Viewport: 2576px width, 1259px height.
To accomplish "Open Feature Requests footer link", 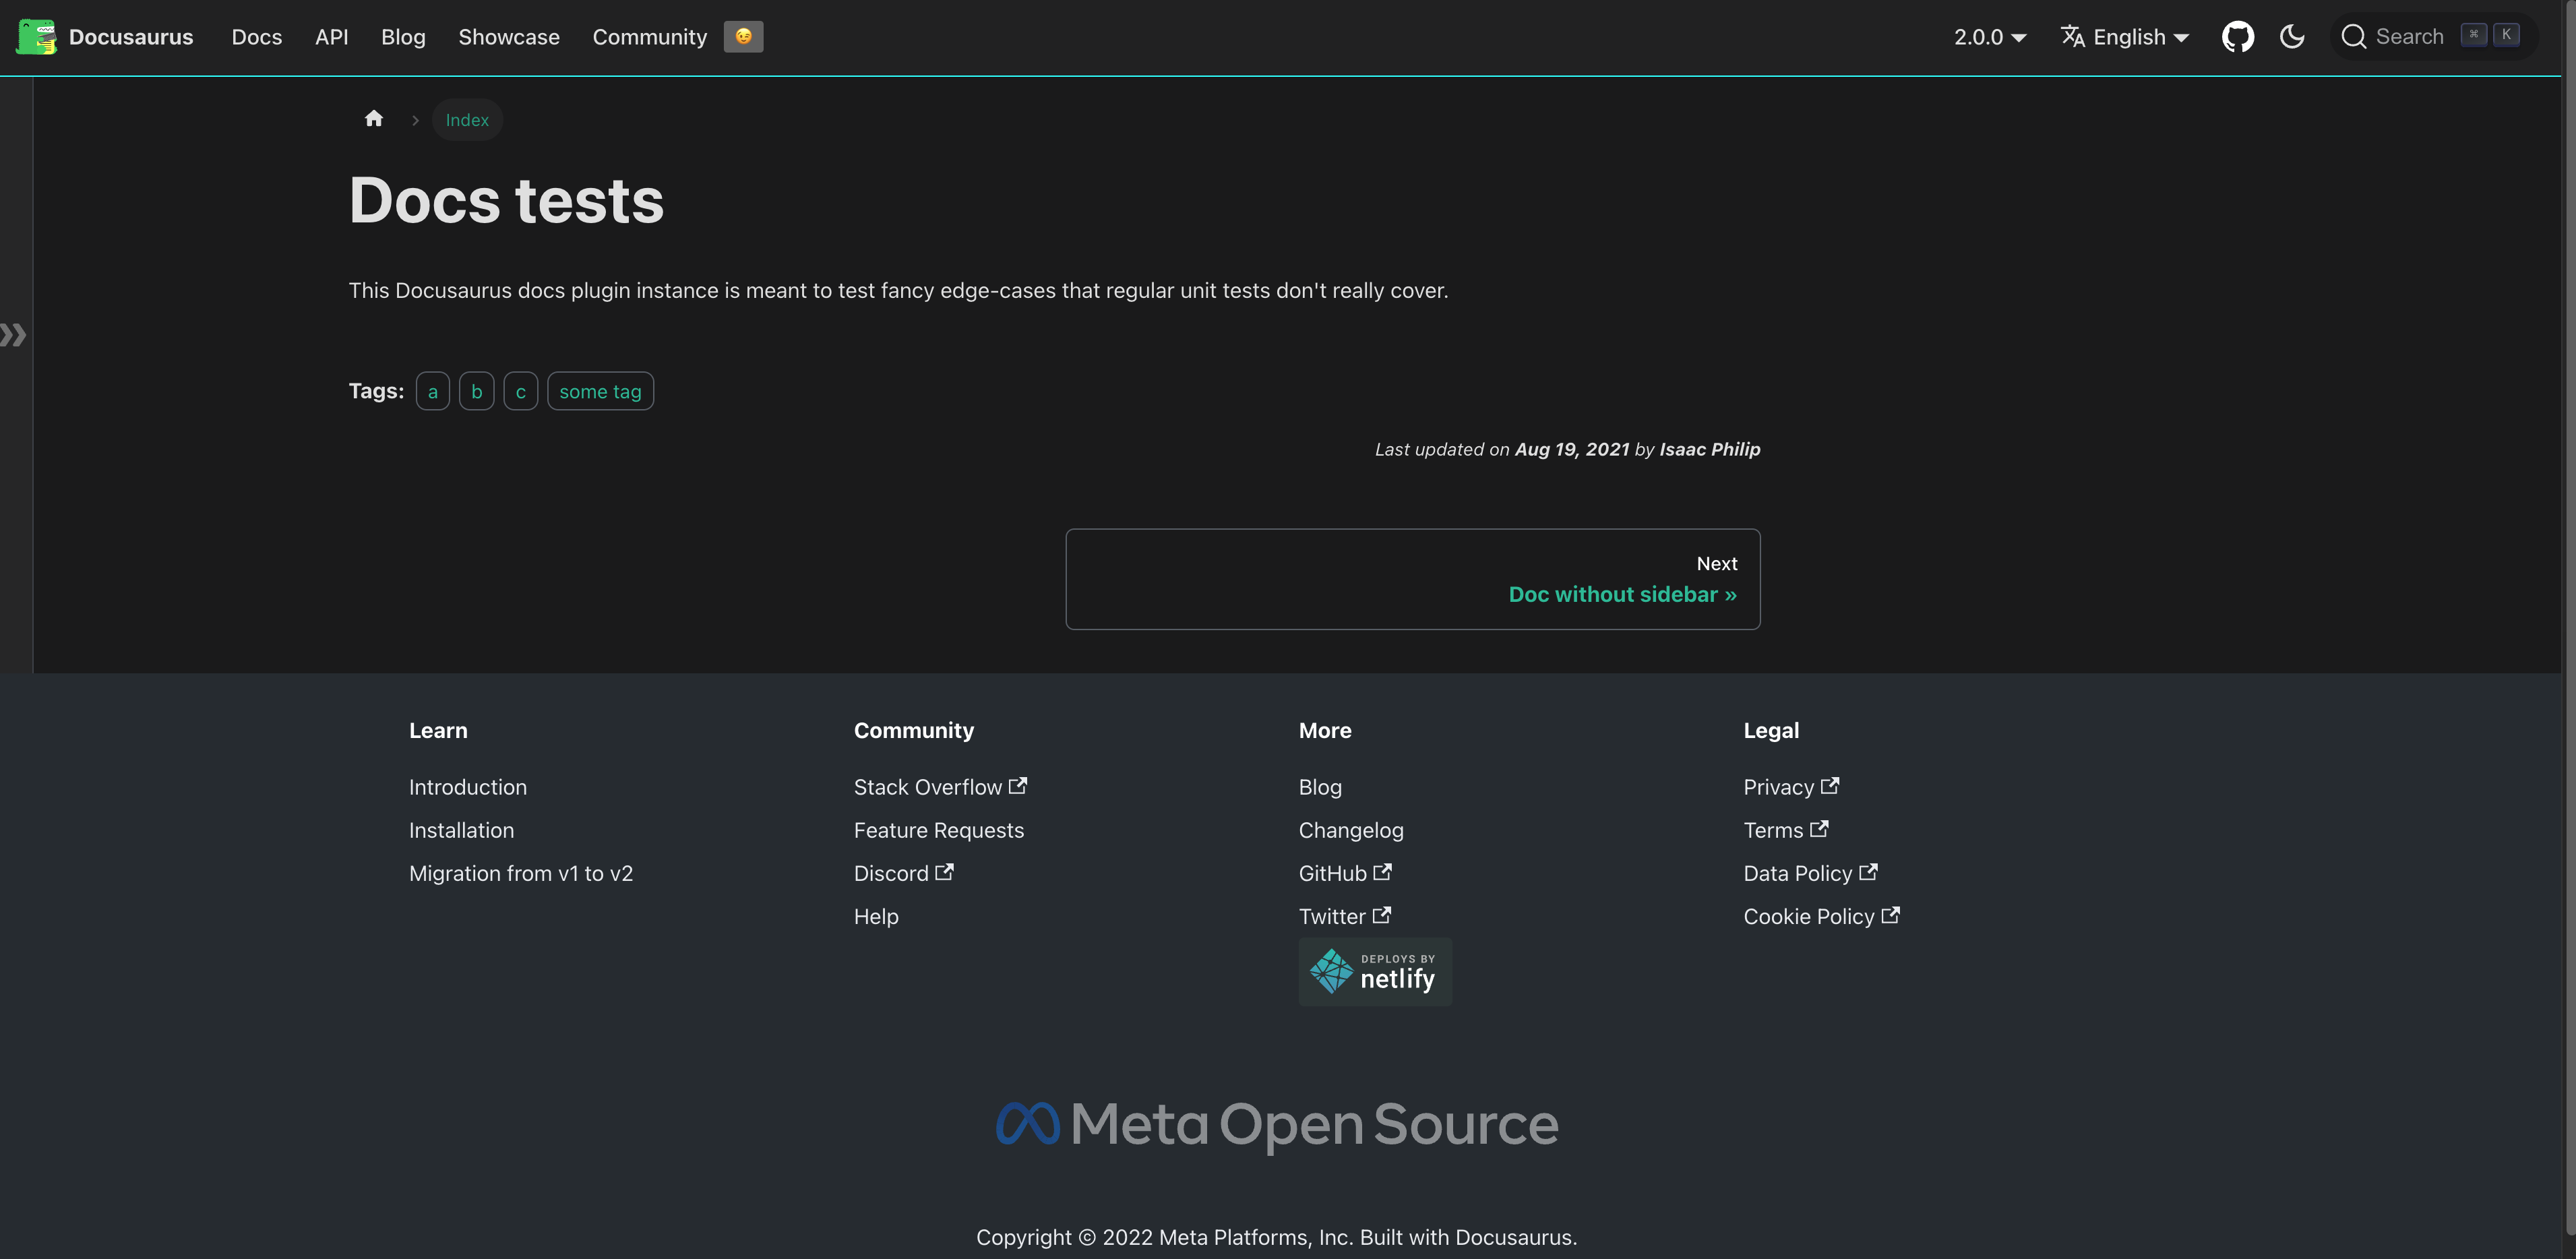I will tap(938, 830).
